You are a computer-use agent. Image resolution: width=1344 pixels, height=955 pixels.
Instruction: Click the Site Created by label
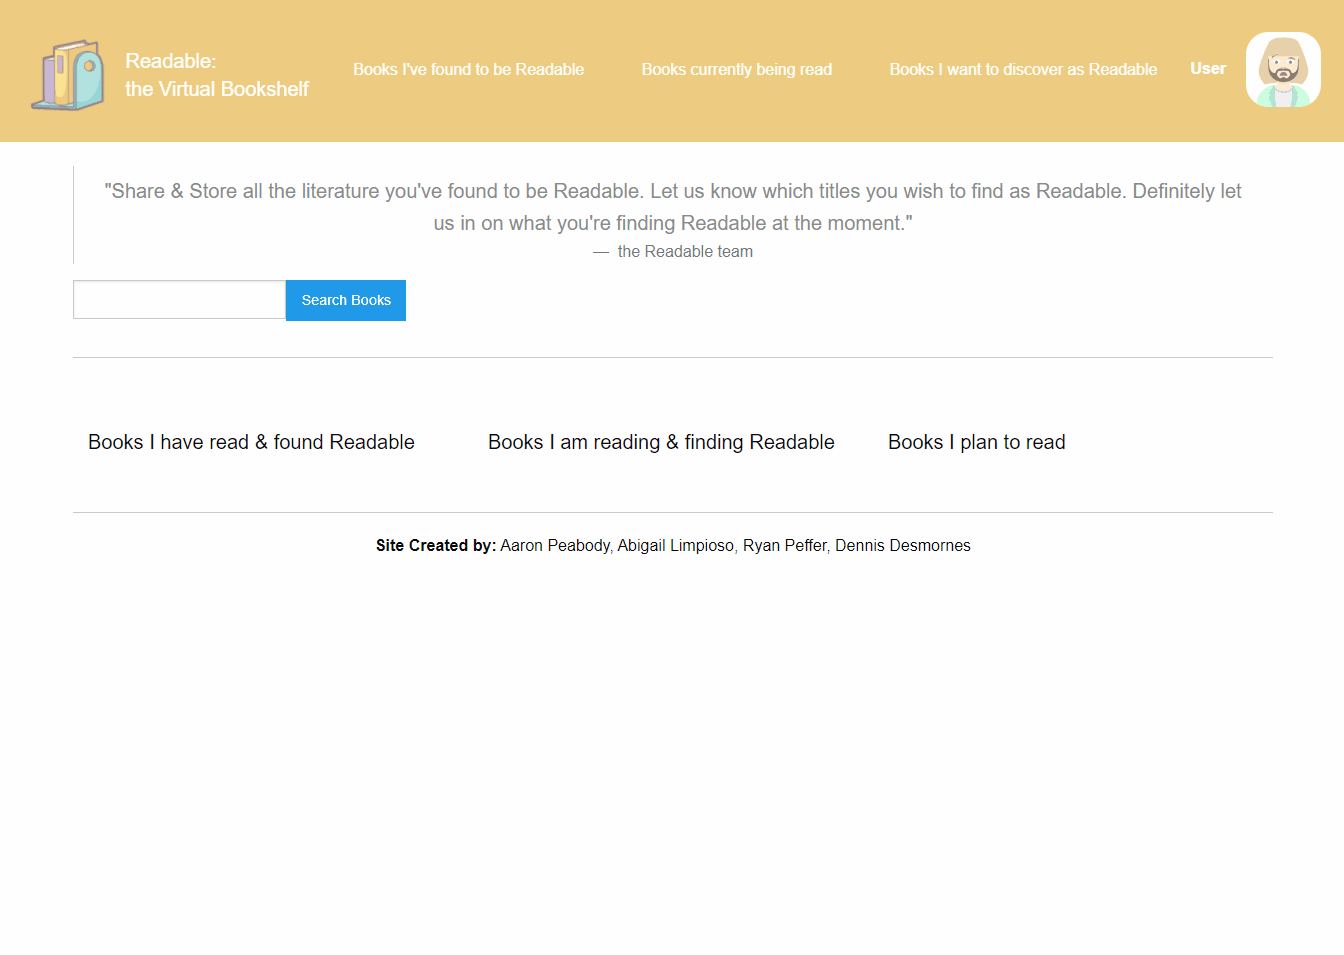436,545
